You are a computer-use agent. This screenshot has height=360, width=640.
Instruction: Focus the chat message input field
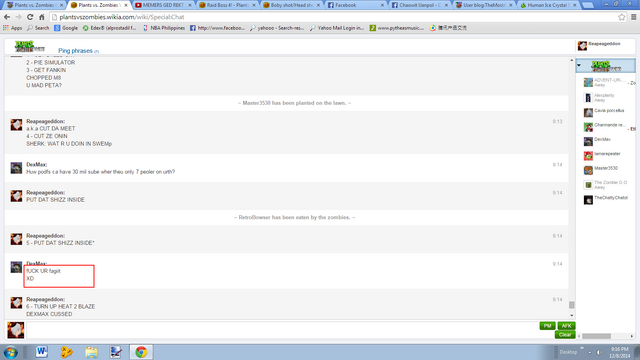pos(282,330)
